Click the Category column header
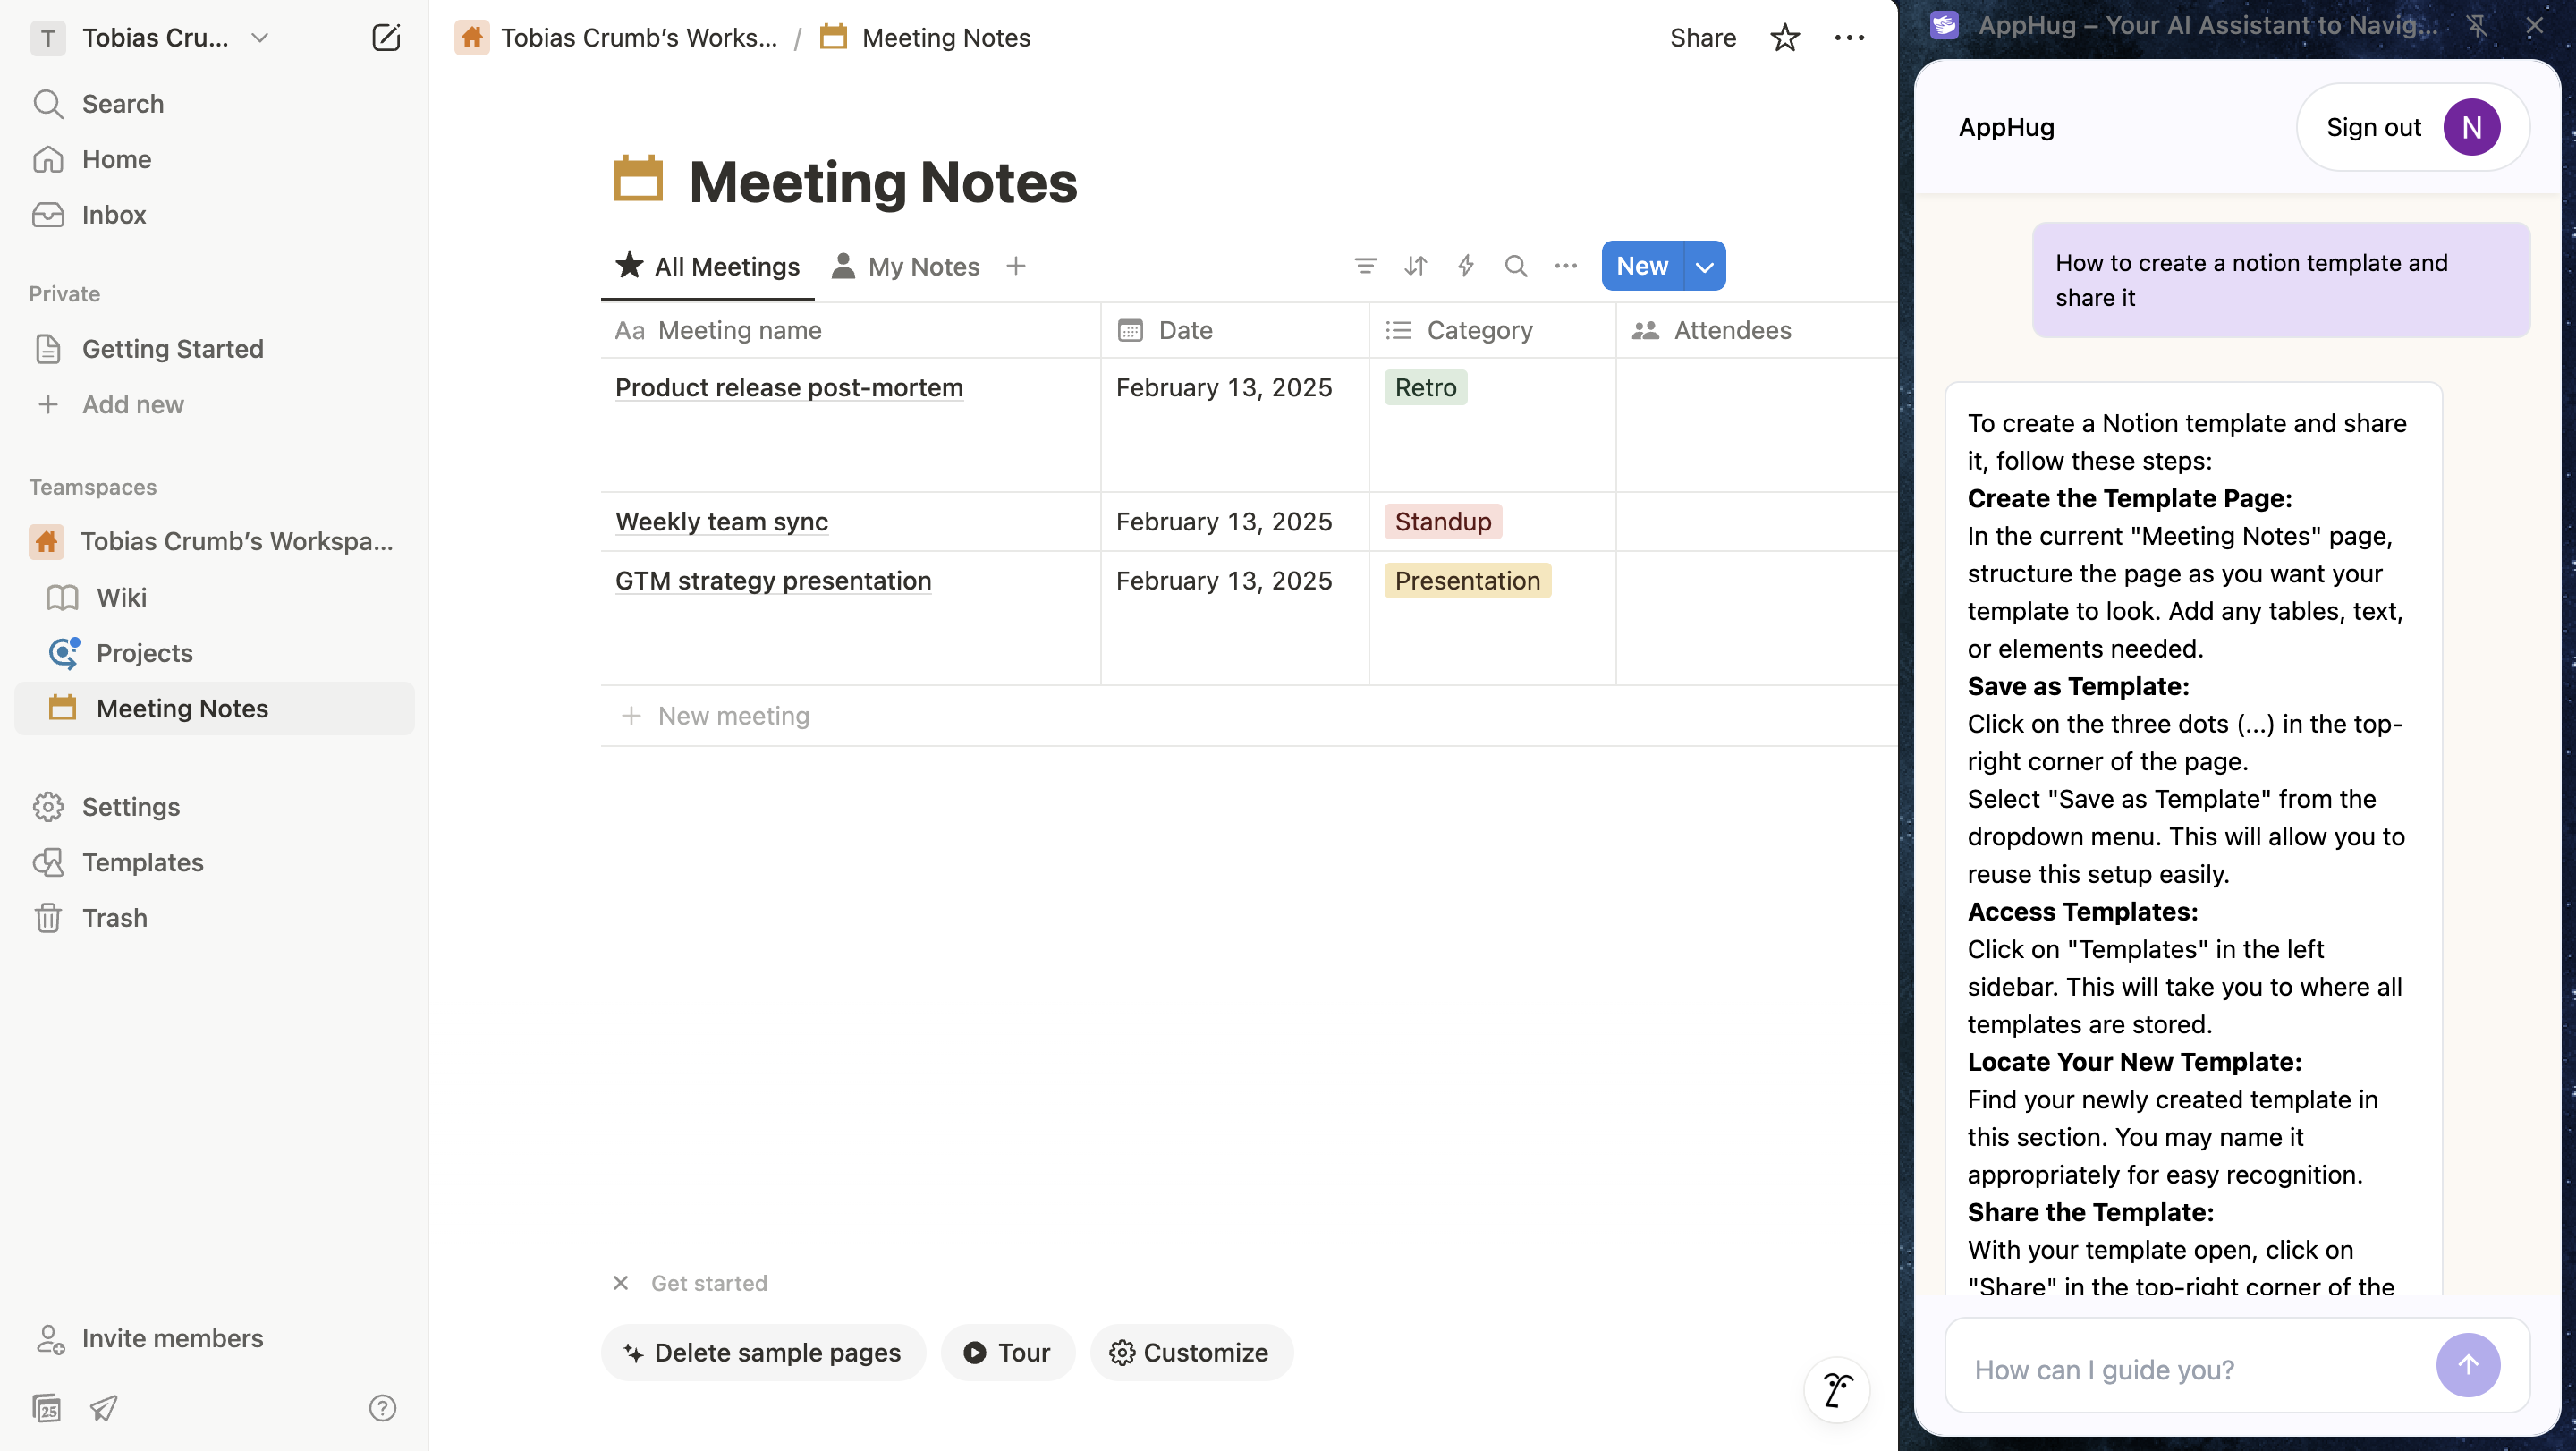This screenshot has height=1451, width=2576. tap(1492, 330)
